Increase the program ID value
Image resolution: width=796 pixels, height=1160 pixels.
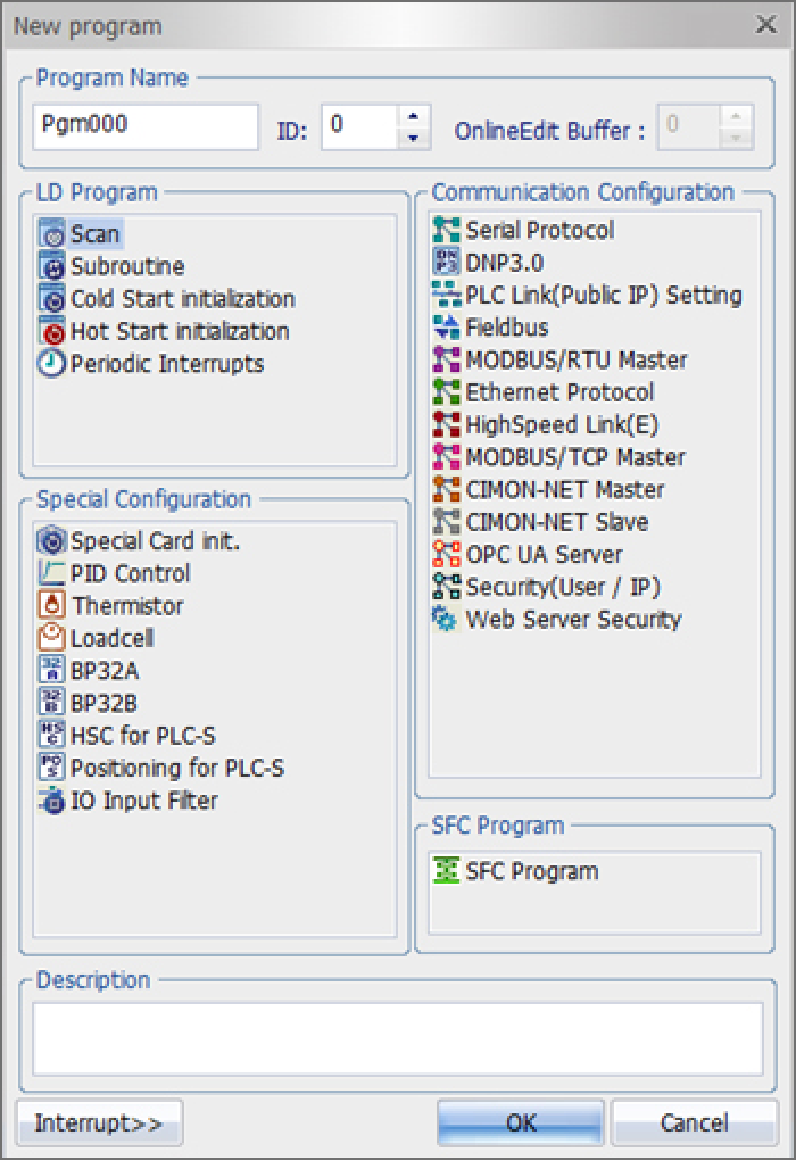click(x=414, y=116)
